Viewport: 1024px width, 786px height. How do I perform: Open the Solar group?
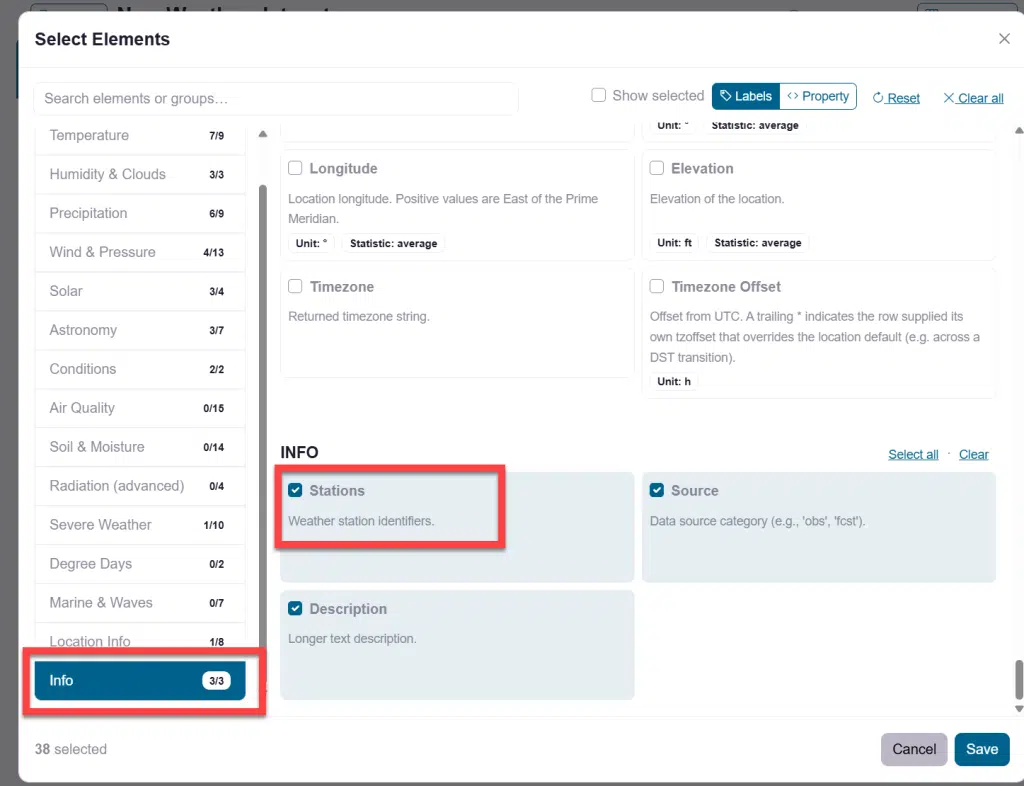point(140,291)
